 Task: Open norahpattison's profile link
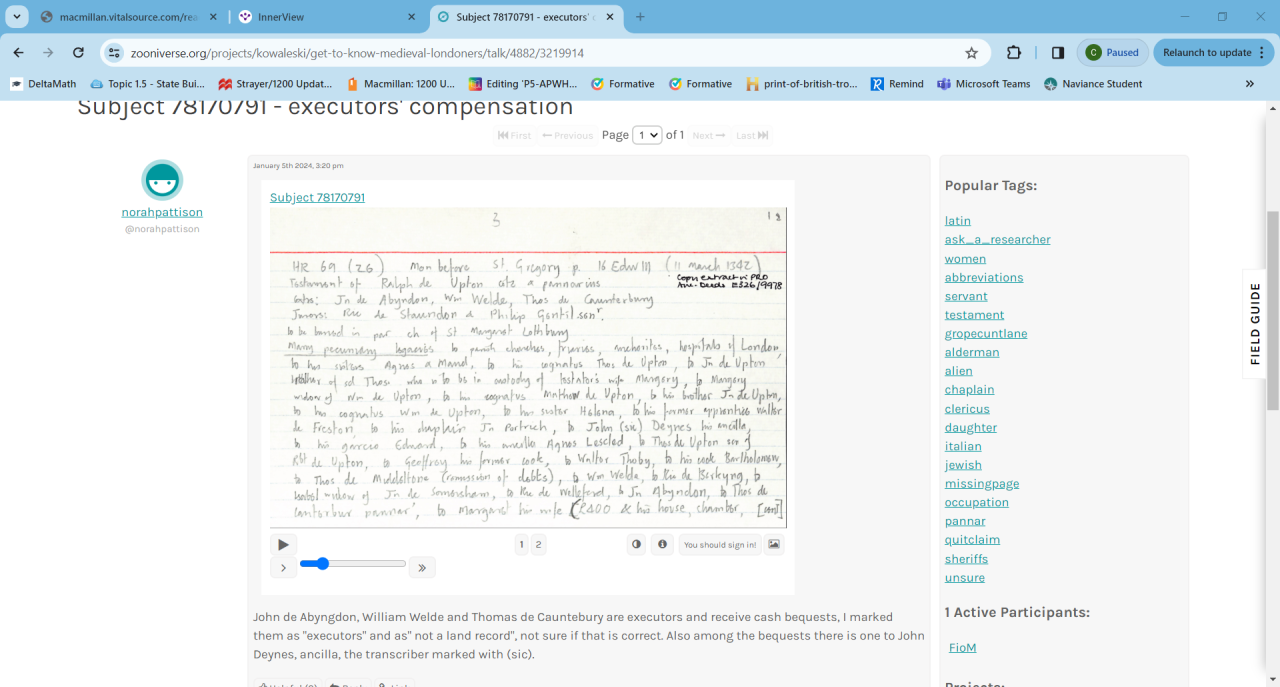(x=162, y=212)
